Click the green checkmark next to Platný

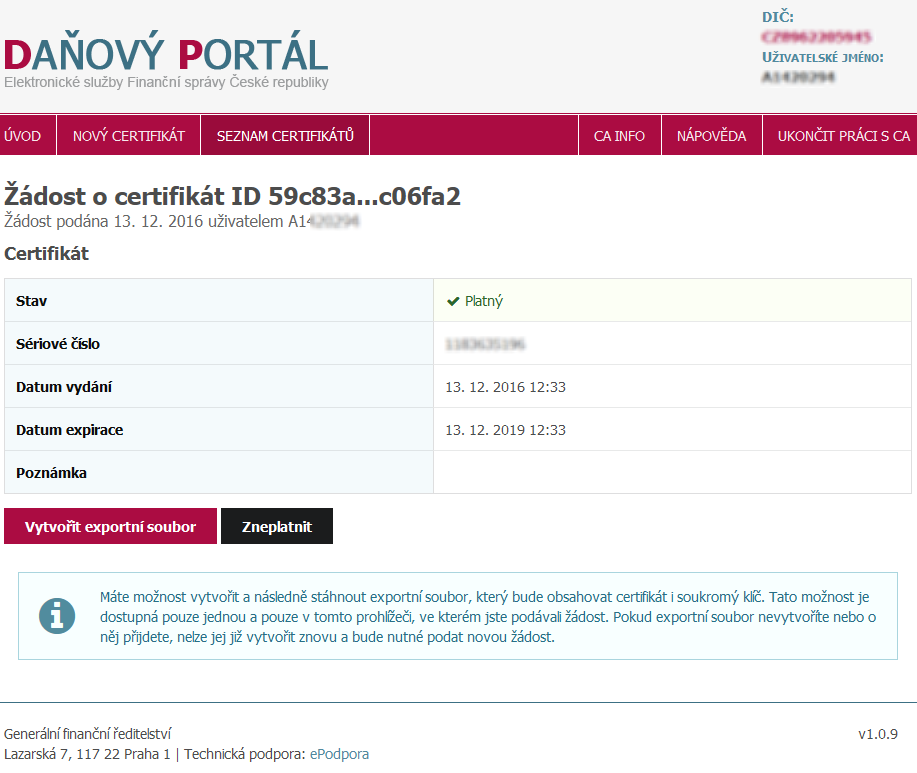pos(452,299)
